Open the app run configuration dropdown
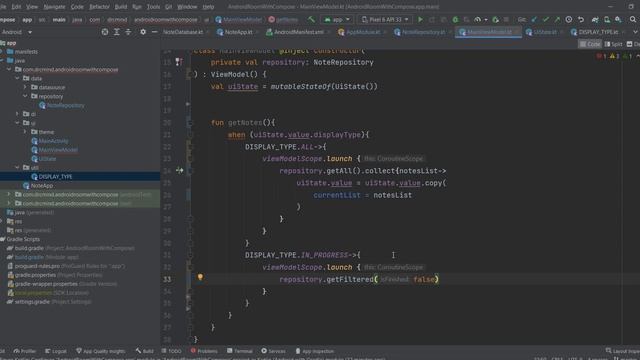640x360 pixels. 338,20
